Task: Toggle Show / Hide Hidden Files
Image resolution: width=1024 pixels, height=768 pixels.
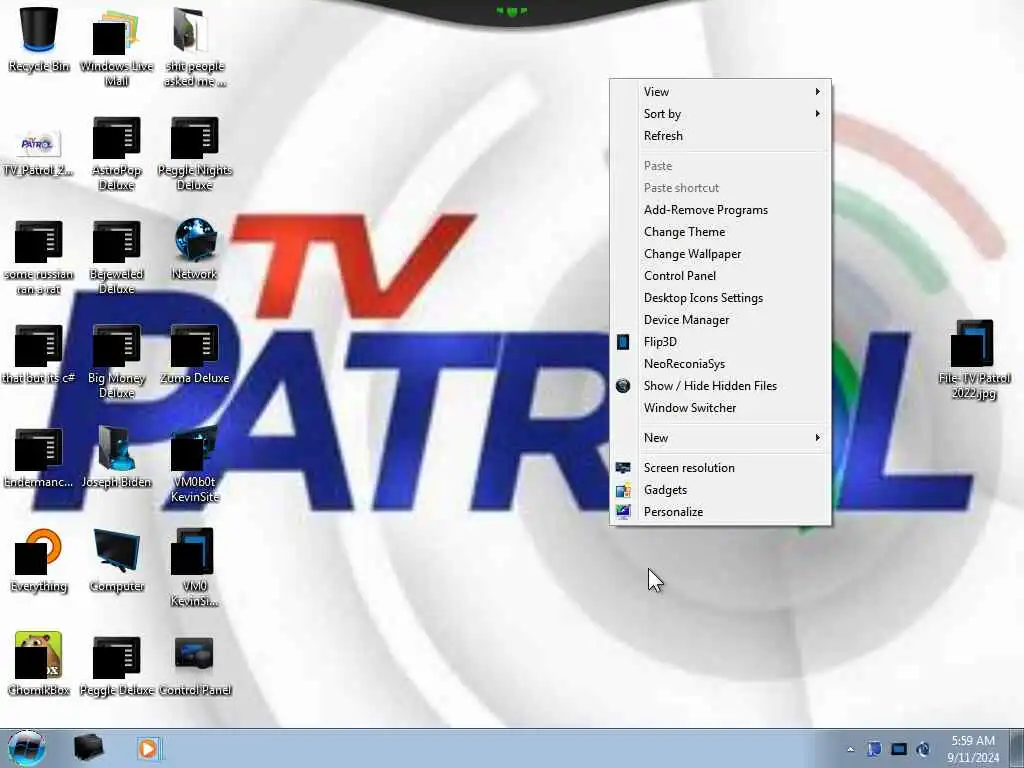Action: tap(720, 386)
